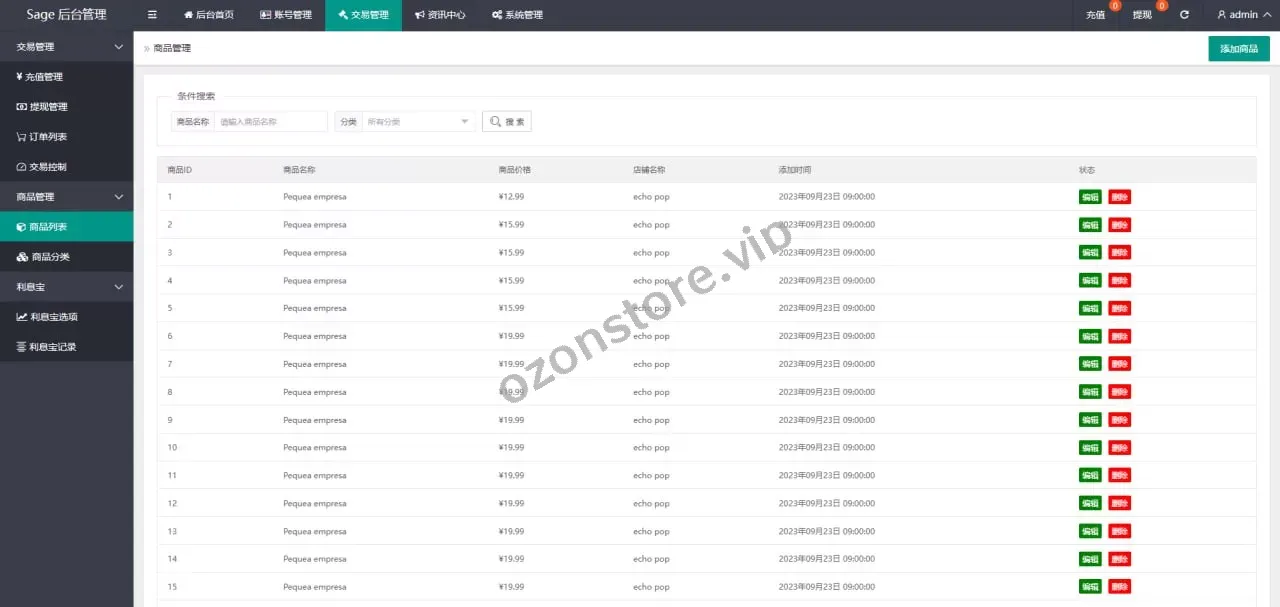
Task: Open 充值 notifications with badge
Action: [1096, 15]
